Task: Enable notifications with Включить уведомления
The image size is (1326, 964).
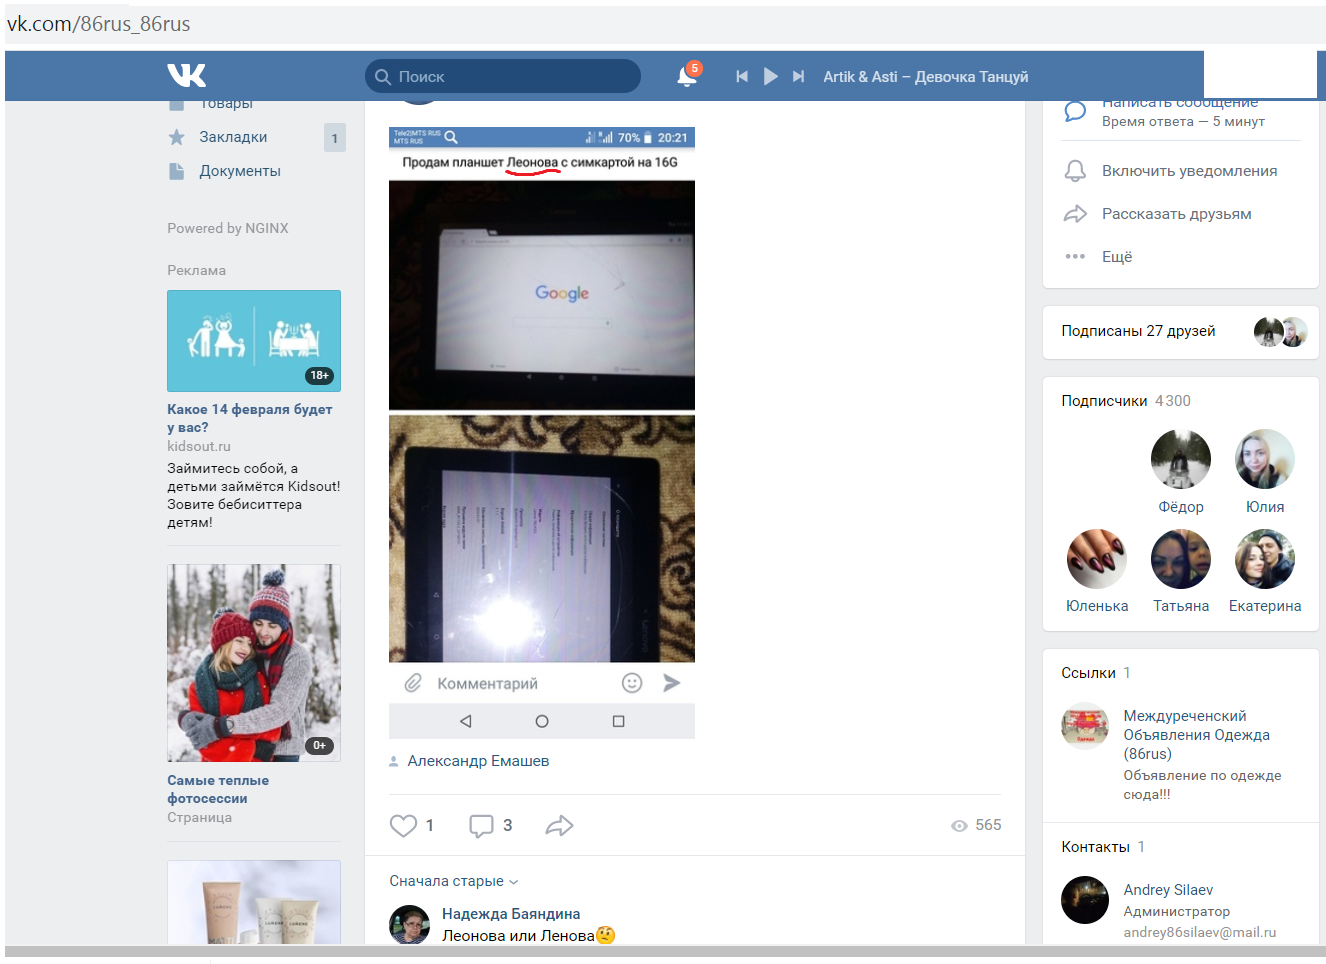Action: [1189, 171]
